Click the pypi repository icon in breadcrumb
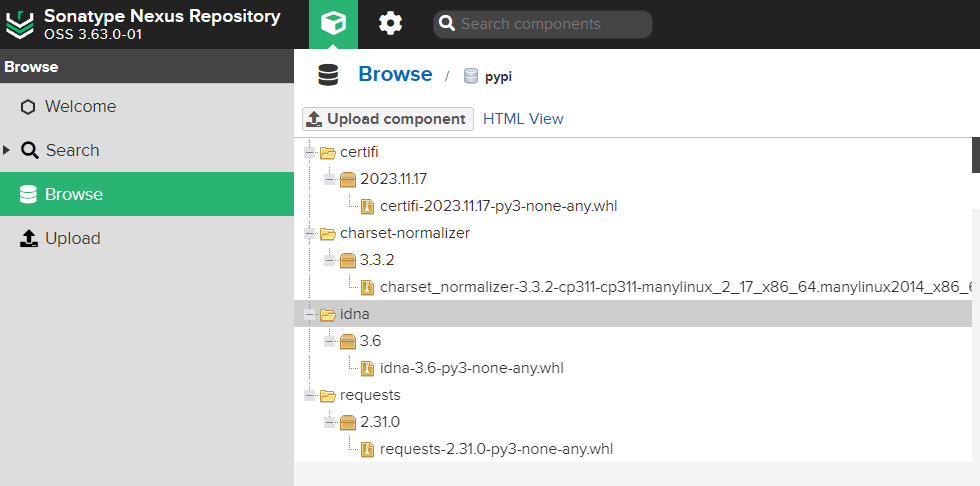Viewport: 980px width, 486px height. [471, 76]
